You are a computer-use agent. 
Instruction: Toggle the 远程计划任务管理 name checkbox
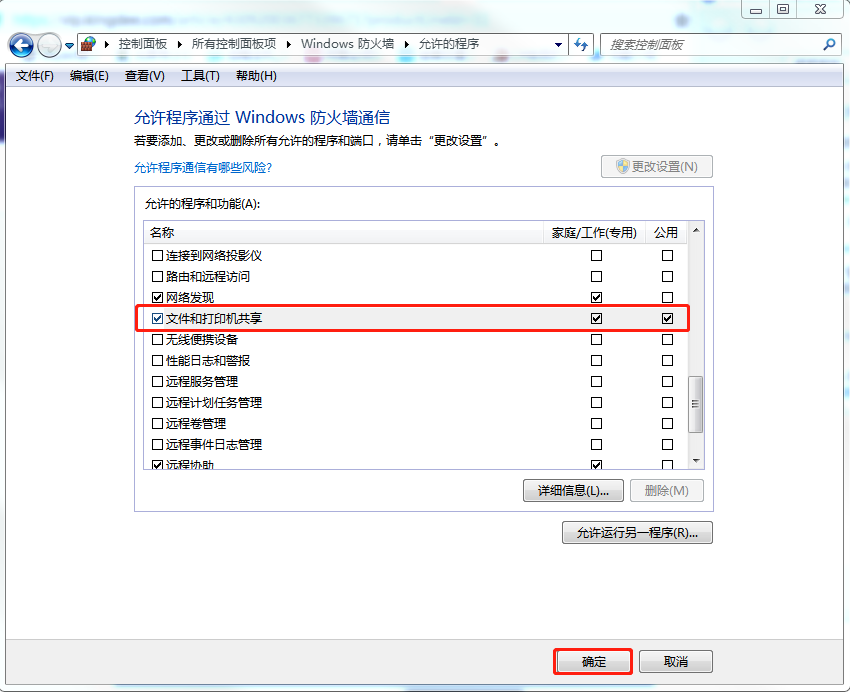coord(157,403)
